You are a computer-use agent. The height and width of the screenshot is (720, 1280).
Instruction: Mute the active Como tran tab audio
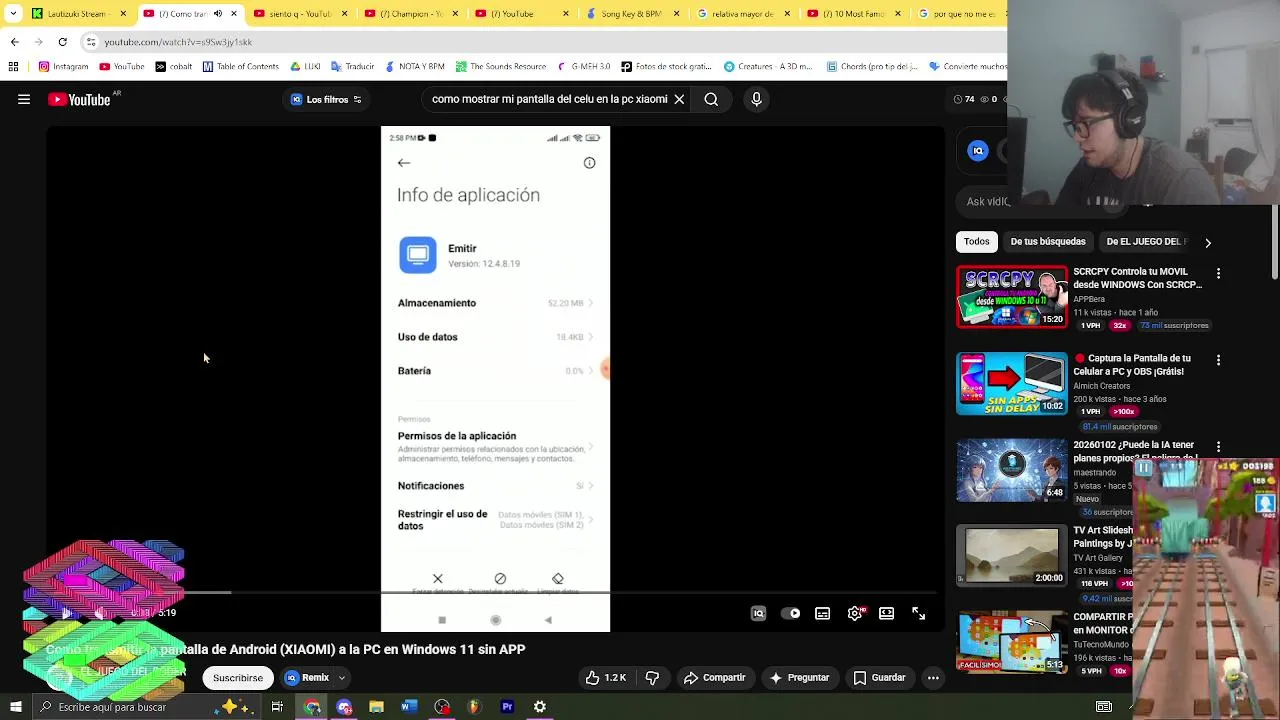click(x=218, y=14)
